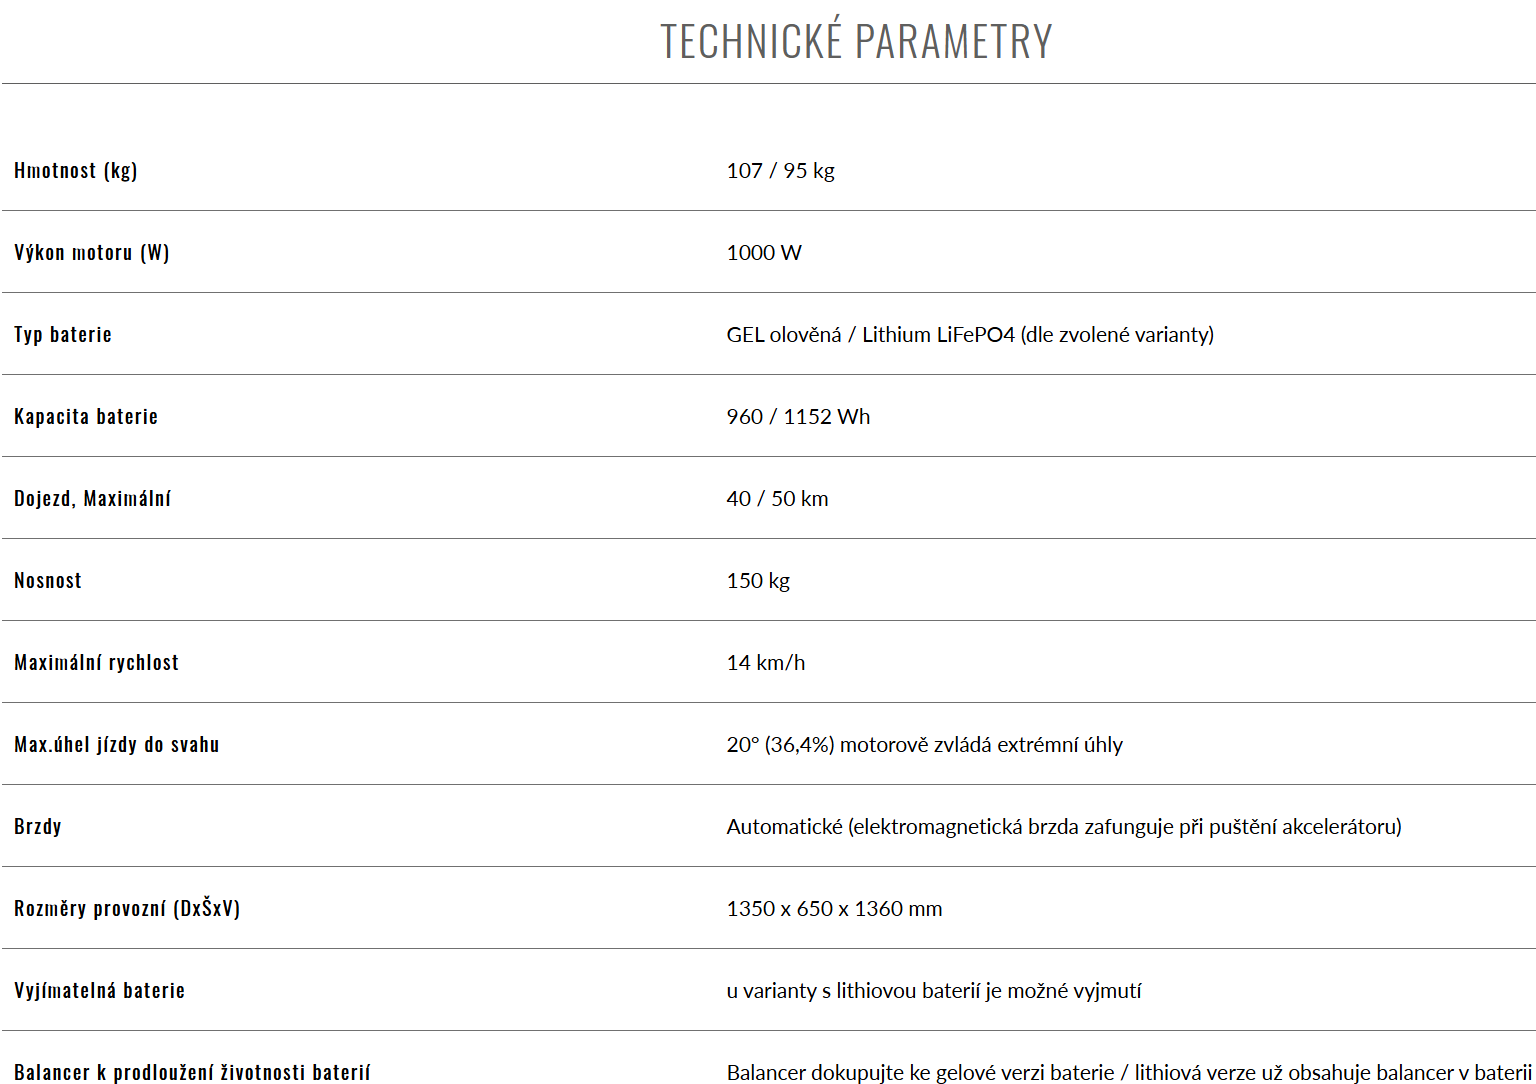The image size is (1536, 1084).
Task: Click the TECHNICKÉ PARAMETRY heading
Action: click(x=856, y=41)
